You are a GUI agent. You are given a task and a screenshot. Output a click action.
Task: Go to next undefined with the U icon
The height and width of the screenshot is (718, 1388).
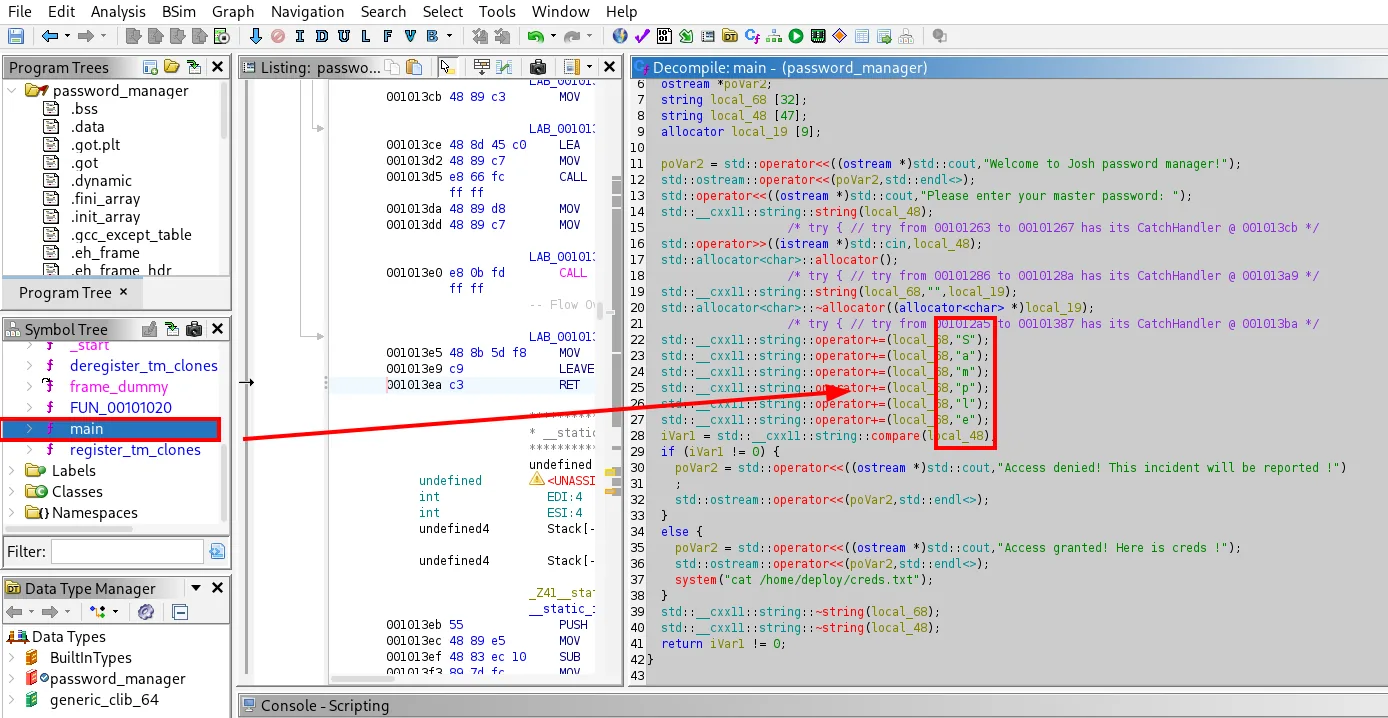(344, 36)
